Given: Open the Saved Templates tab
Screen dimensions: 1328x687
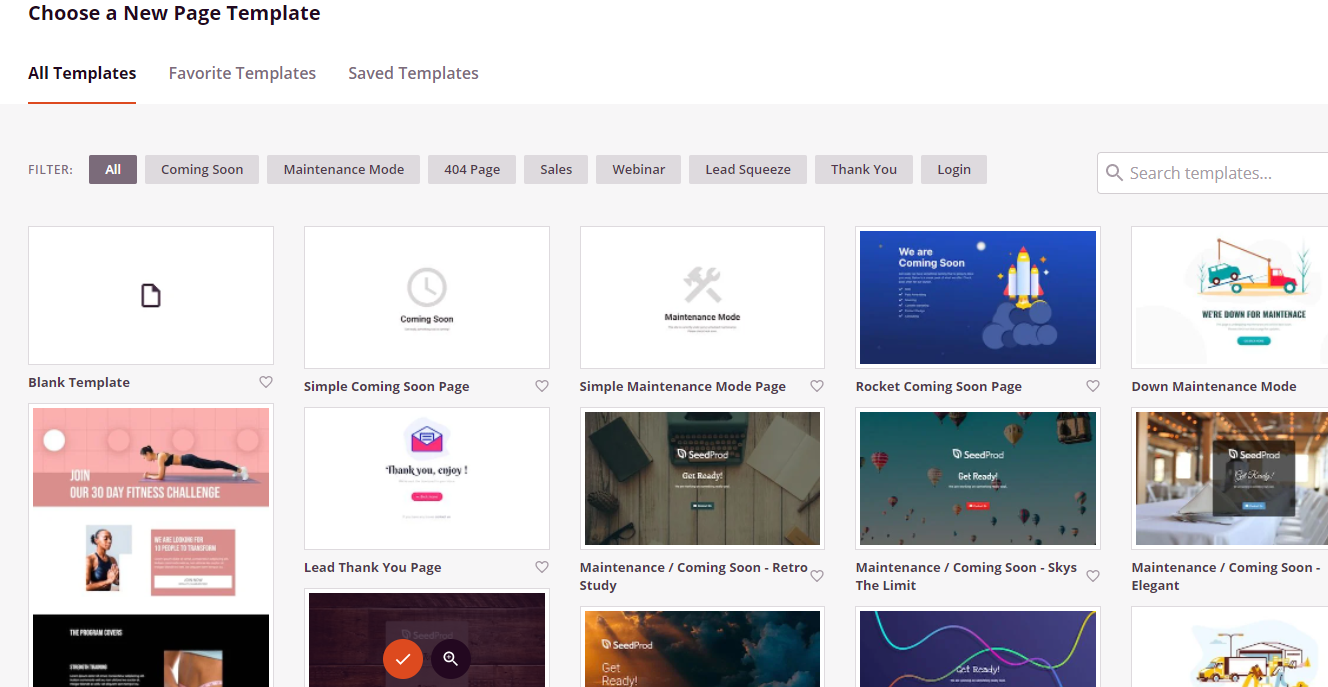Looking at the screenshot, I should click(x=413, y=73).
